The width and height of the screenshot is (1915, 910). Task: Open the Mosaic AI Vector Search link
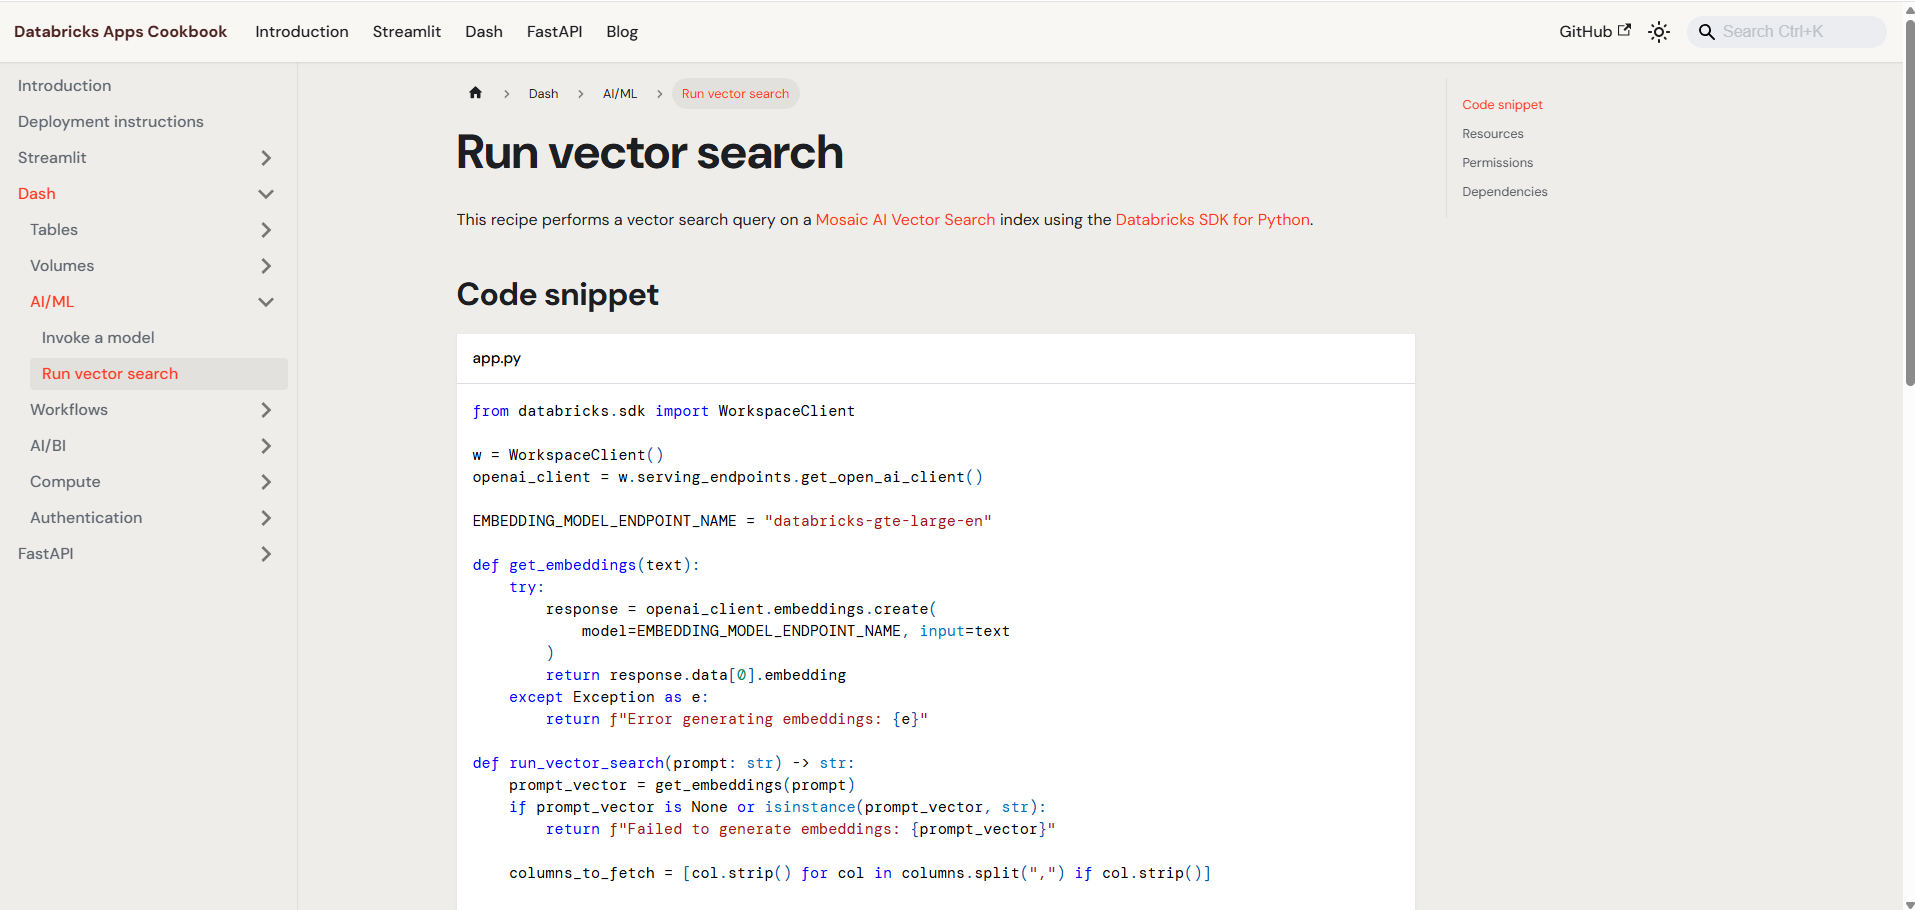pyautogui.click(x=904, y=219)
